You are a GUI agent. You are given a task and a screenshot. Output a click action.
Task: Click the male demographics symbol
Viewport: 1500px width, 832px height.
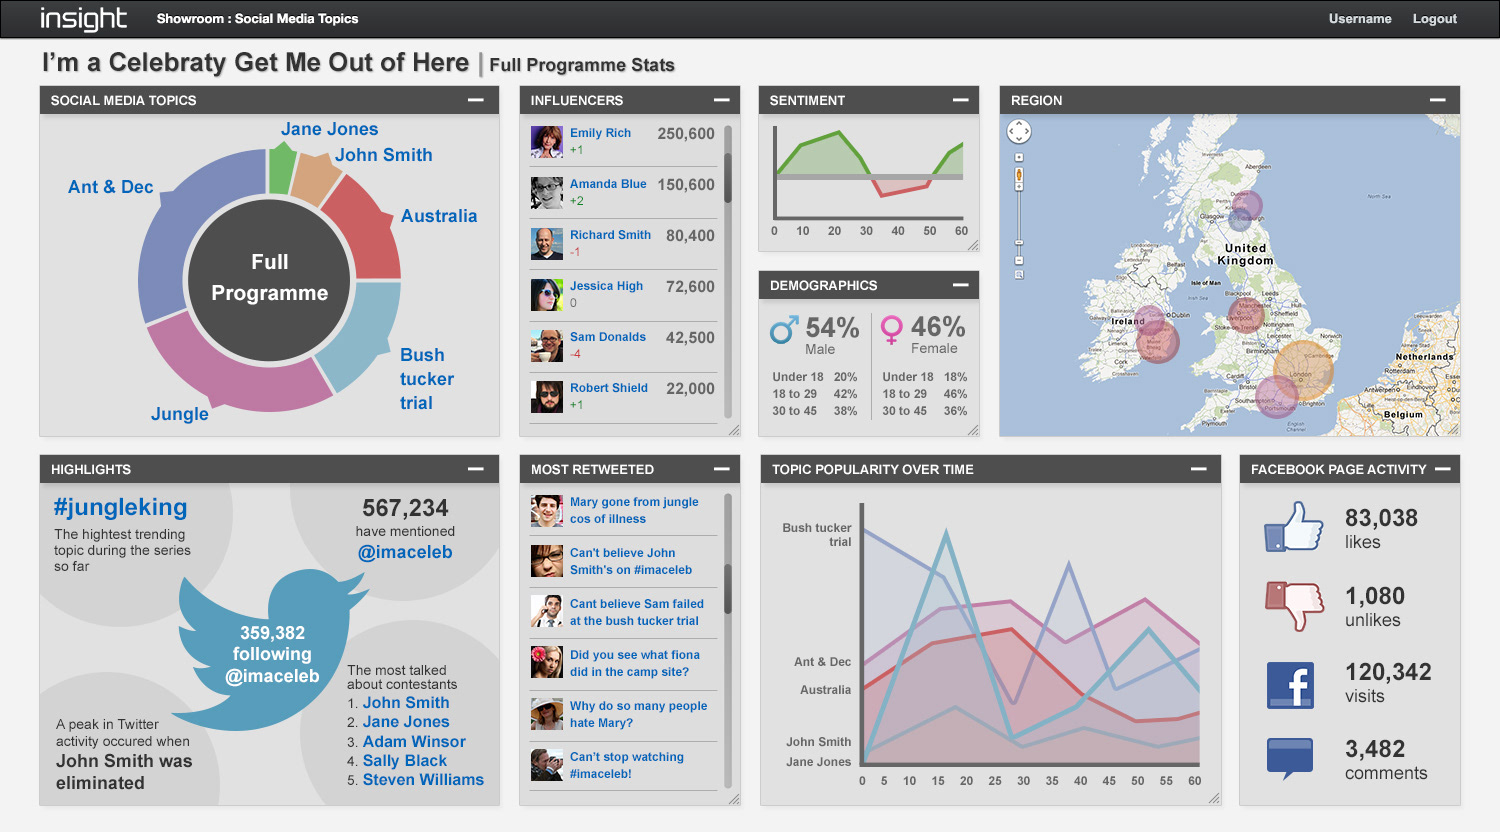pos(784,330)
